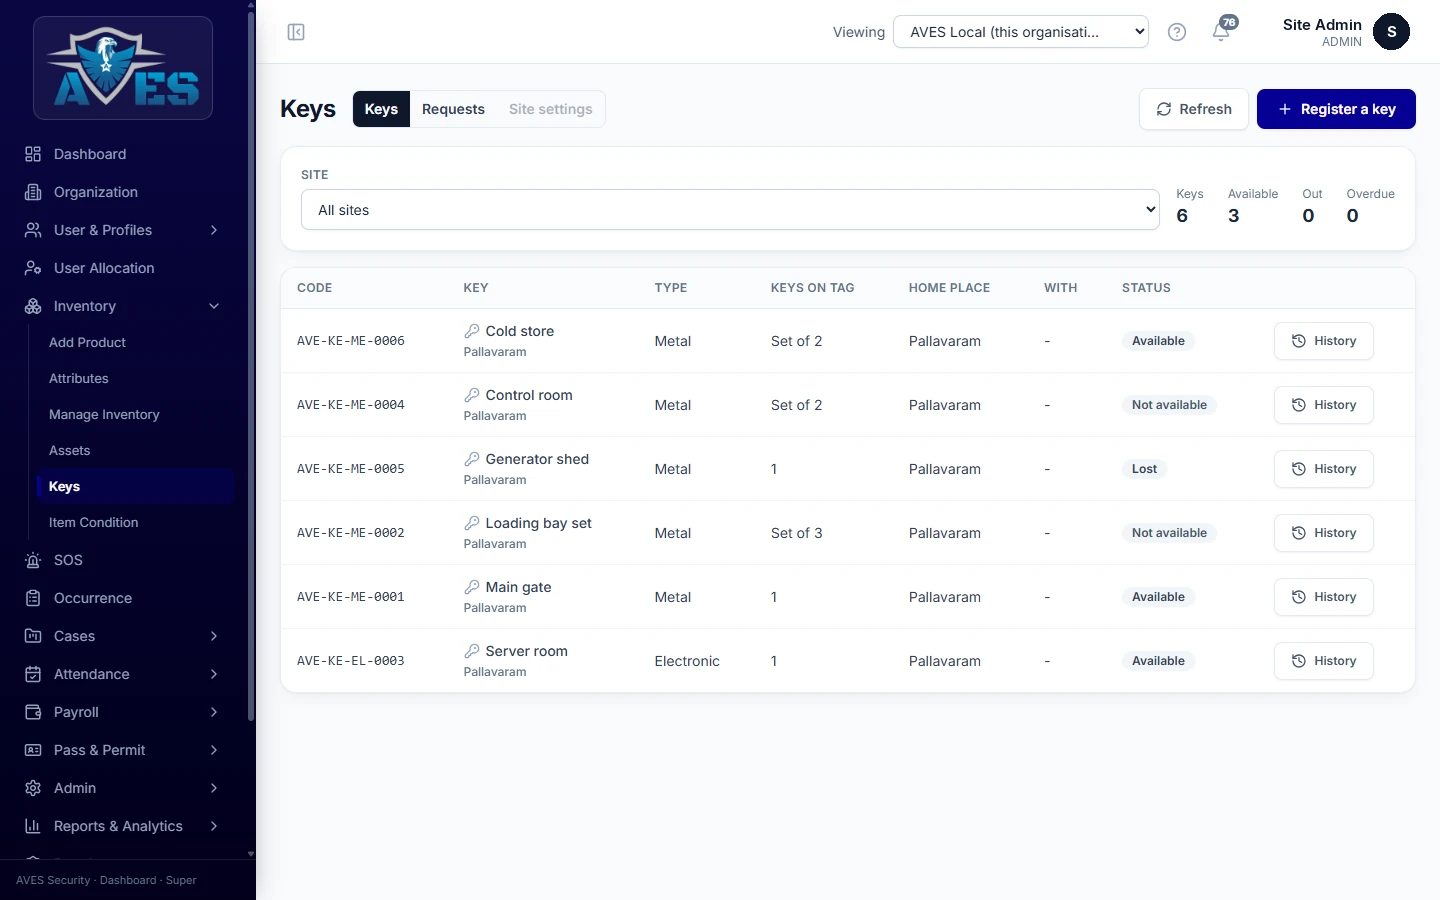Expand the Attendance submenu chevron
The width and height of the screenshot is (1440, 900).
click(214, 674)
